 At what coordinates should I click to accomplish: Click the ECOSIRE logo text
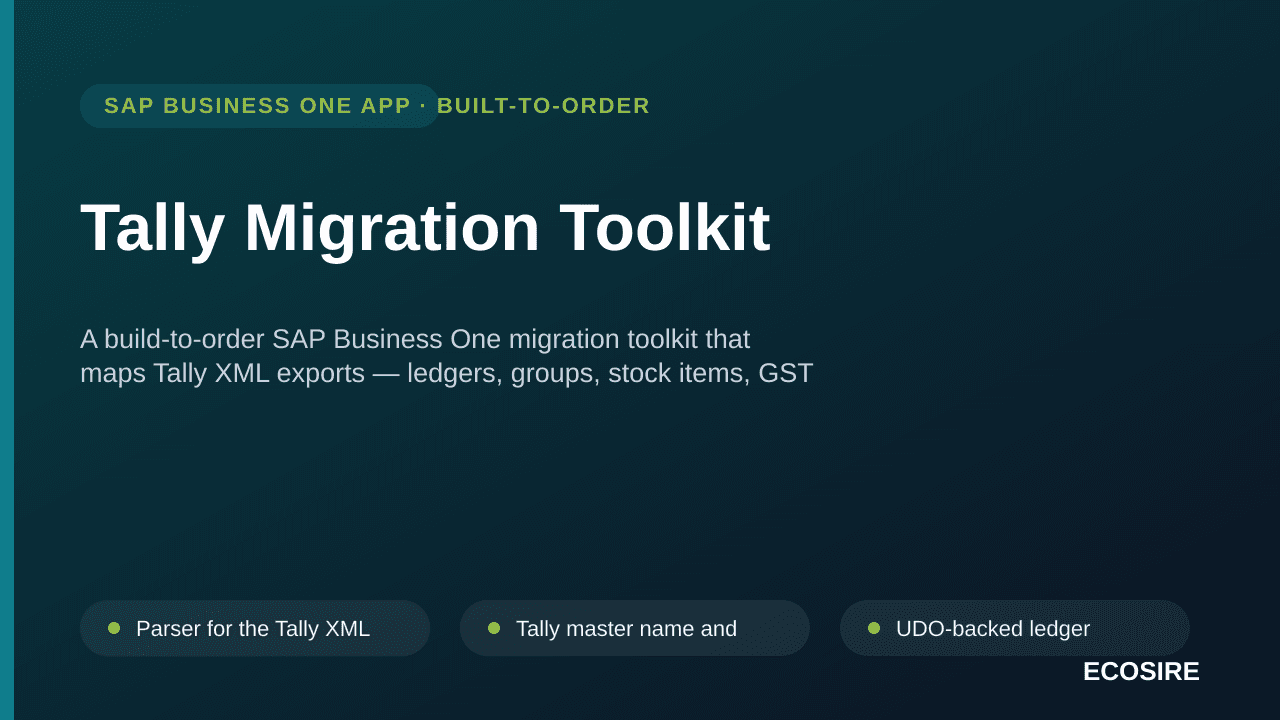coord(1141,672)
